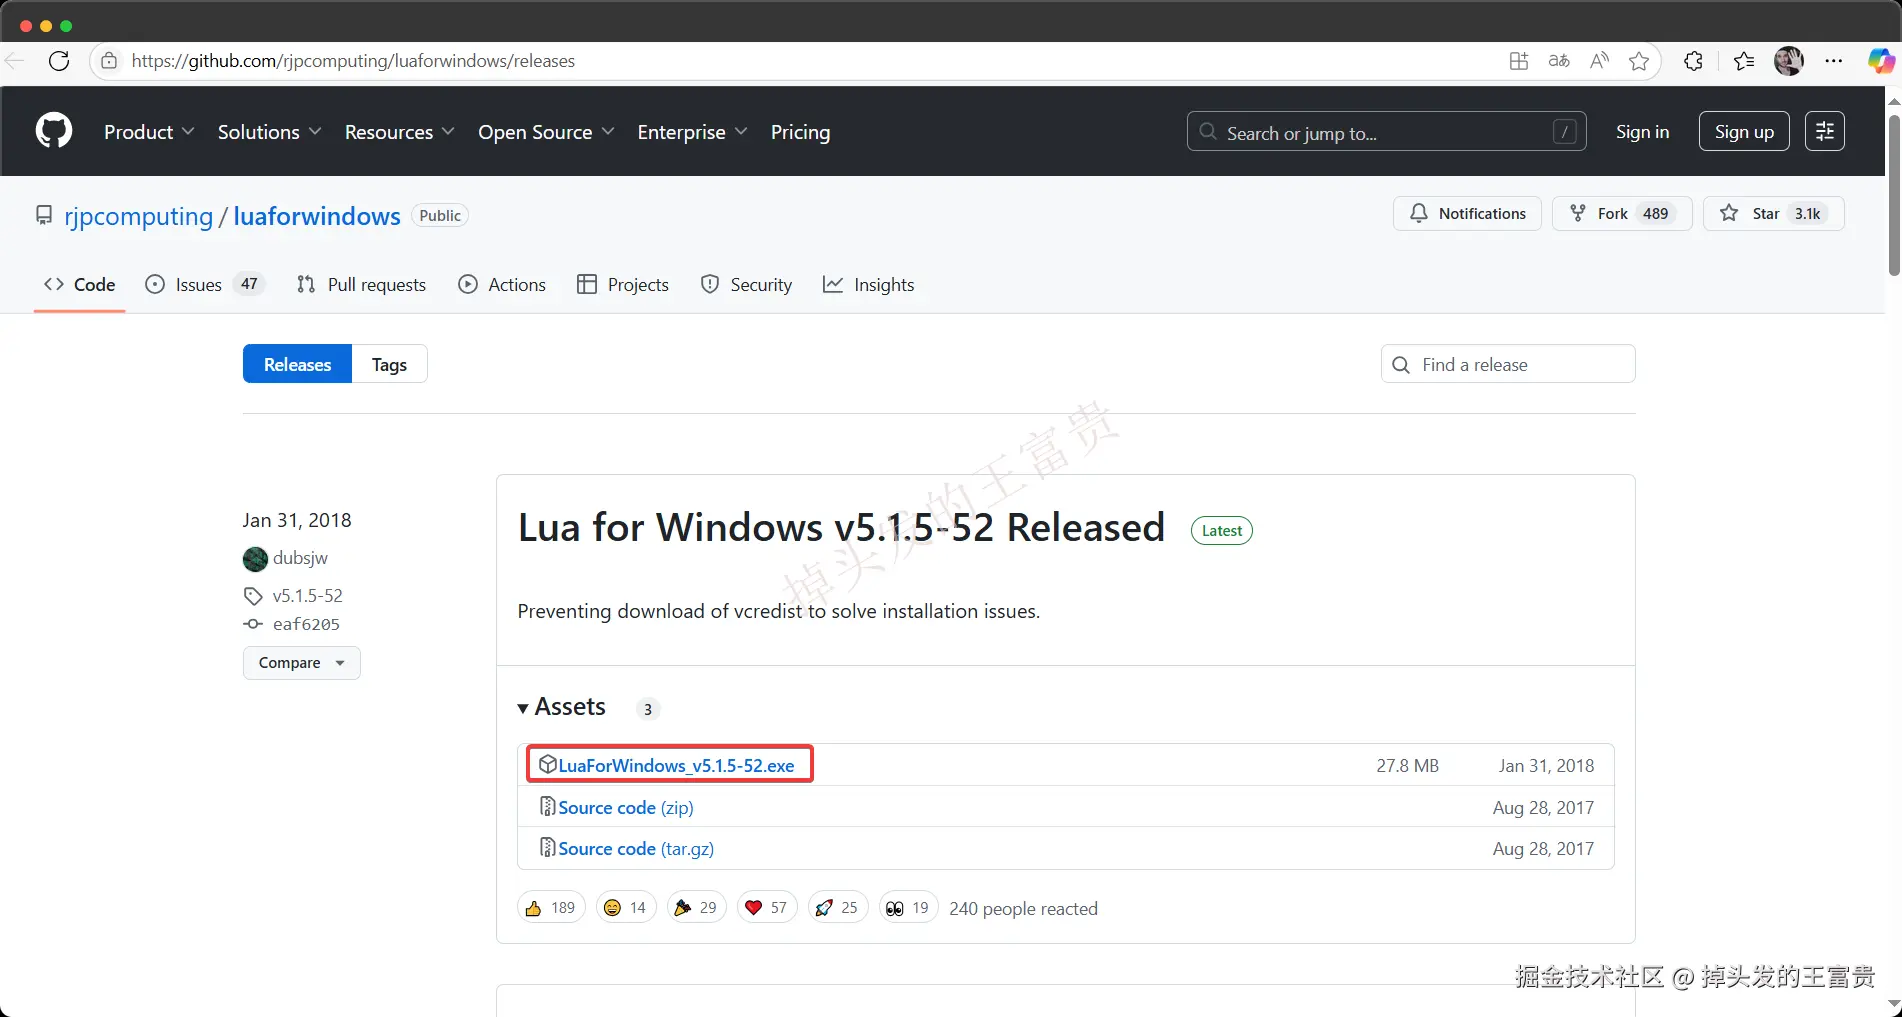Image resolution: width=1902 pixels, height=1017 pixels.
Task: Open commit eaf6205
Action: point(306,624)
